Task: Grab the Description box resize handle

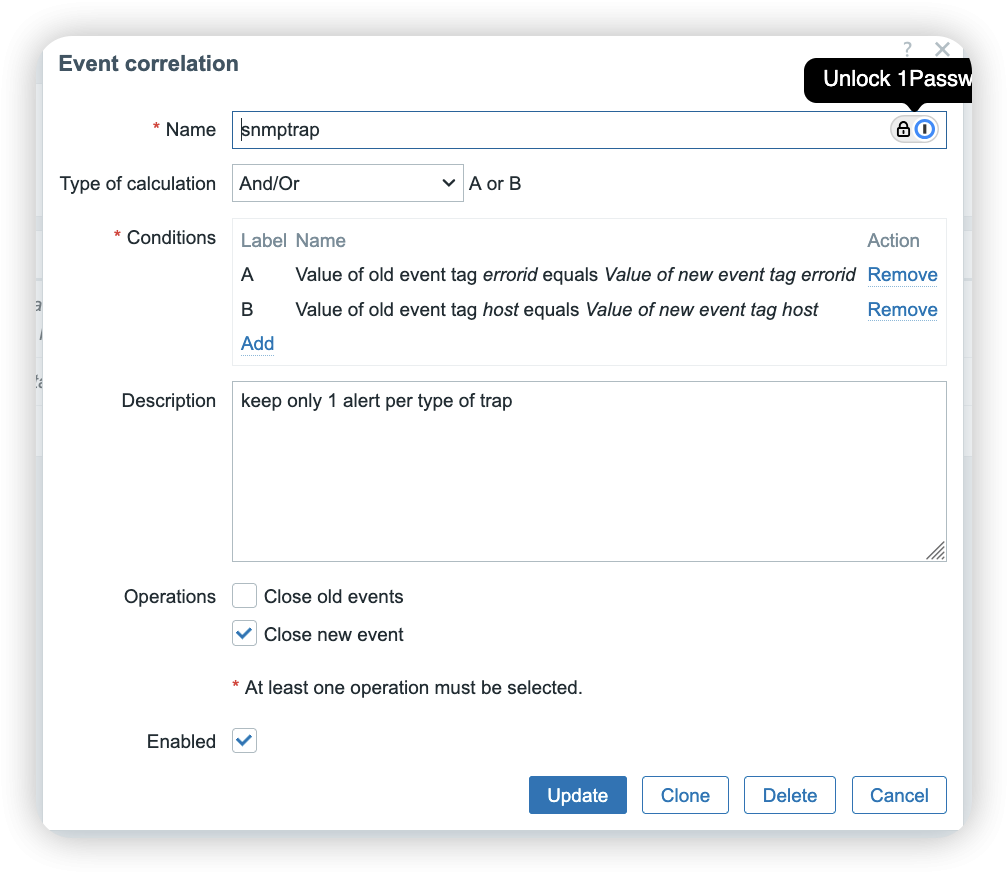Action: (x=935, y=551)
